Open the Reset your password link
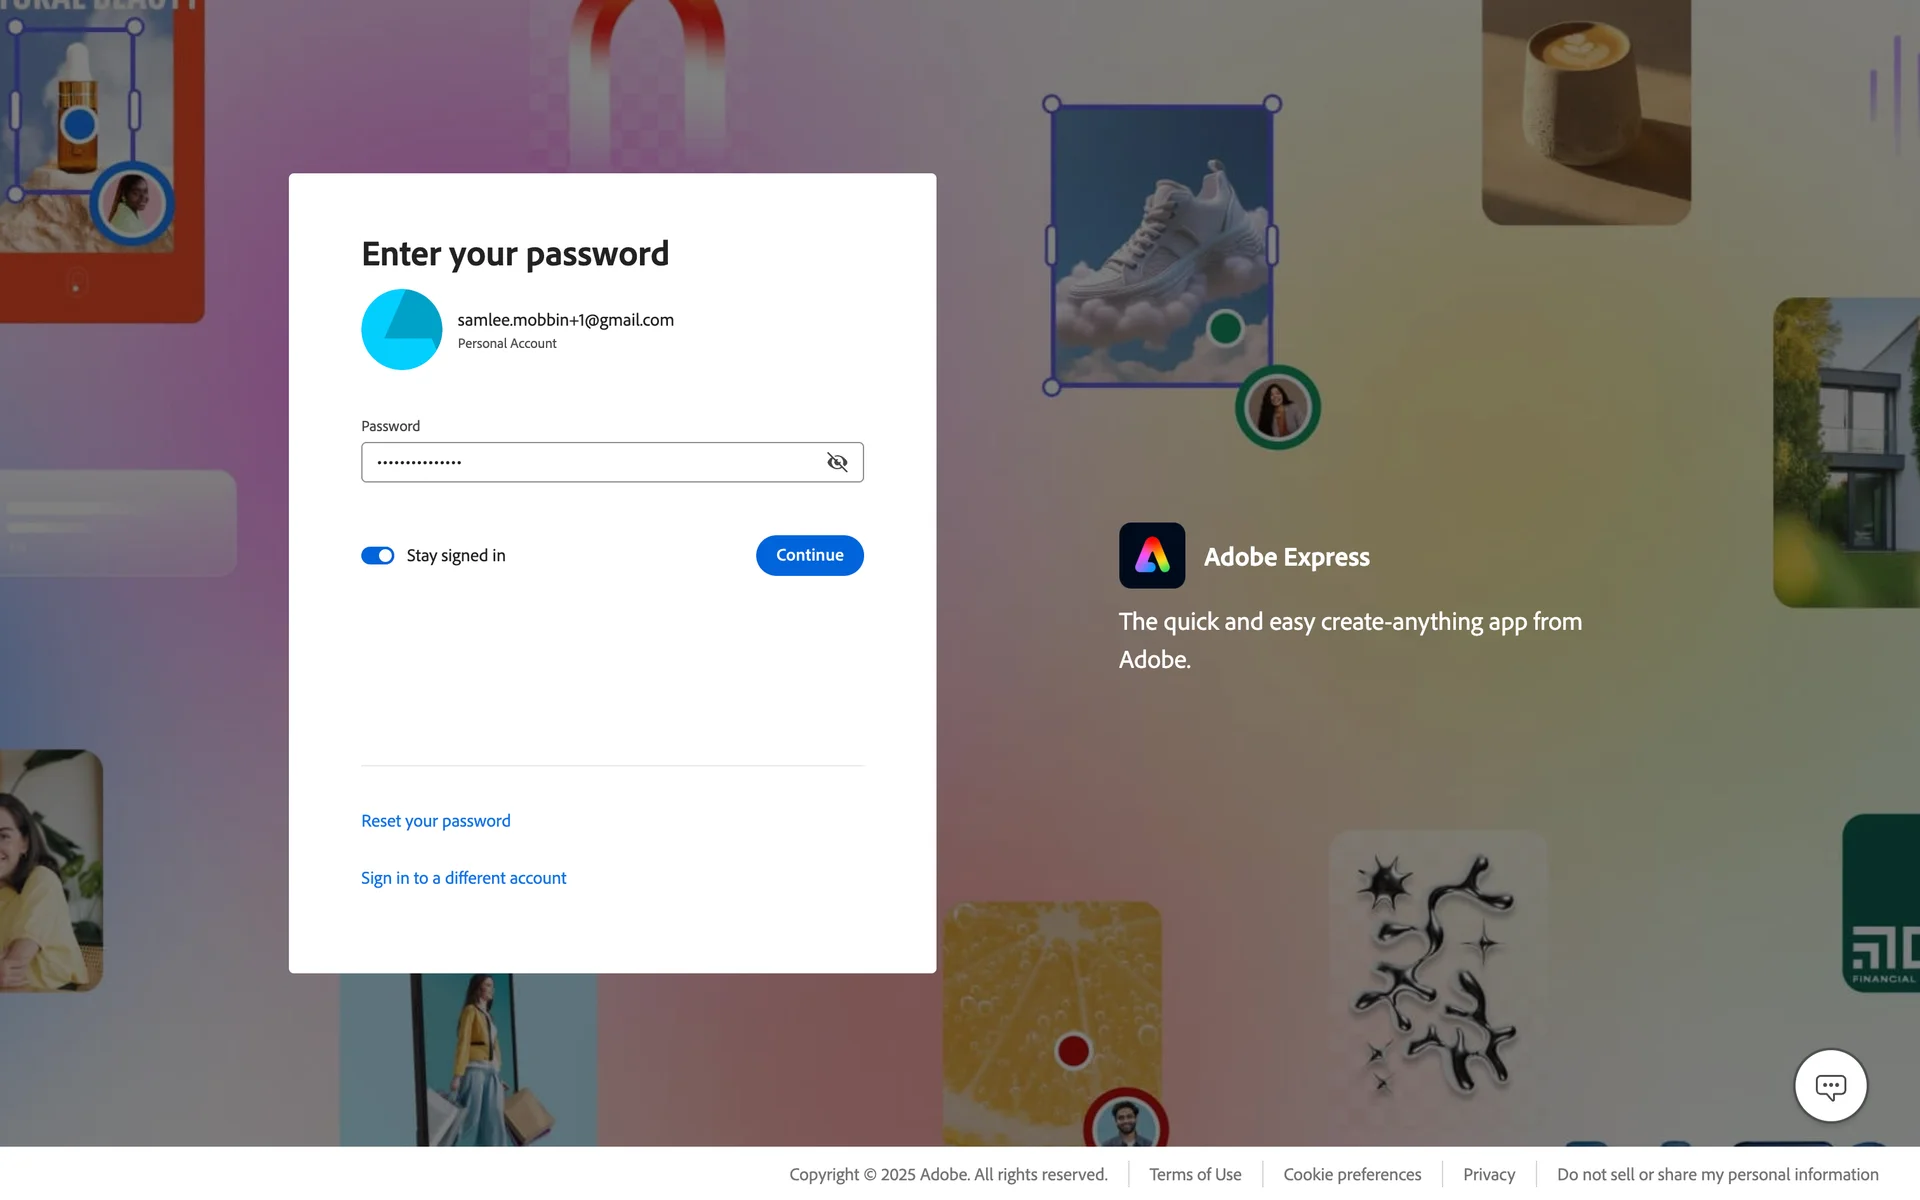This screenshot has height=1200, width=1920. (x=436, y=821)
